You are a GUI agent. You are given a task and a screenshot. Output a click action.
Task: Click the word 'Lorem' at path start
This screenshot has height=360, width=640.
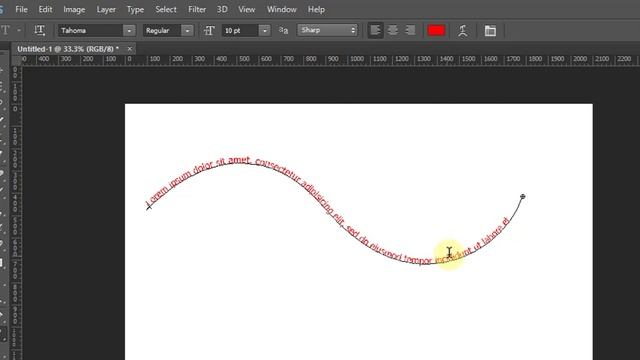[x=157, y=195]
